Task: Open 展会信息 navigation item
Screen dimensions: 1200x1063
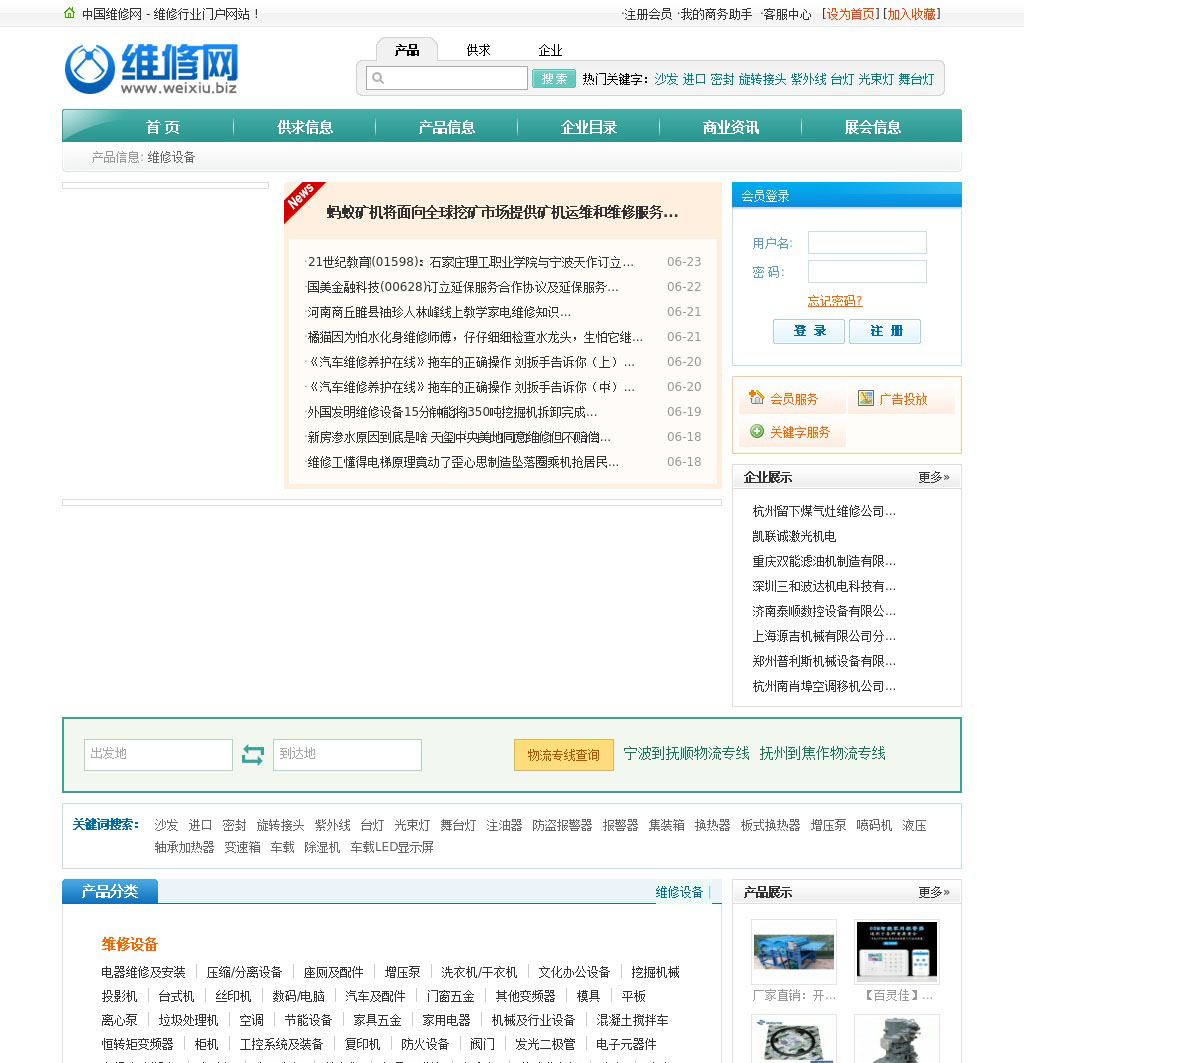Action: coord(873,127)
